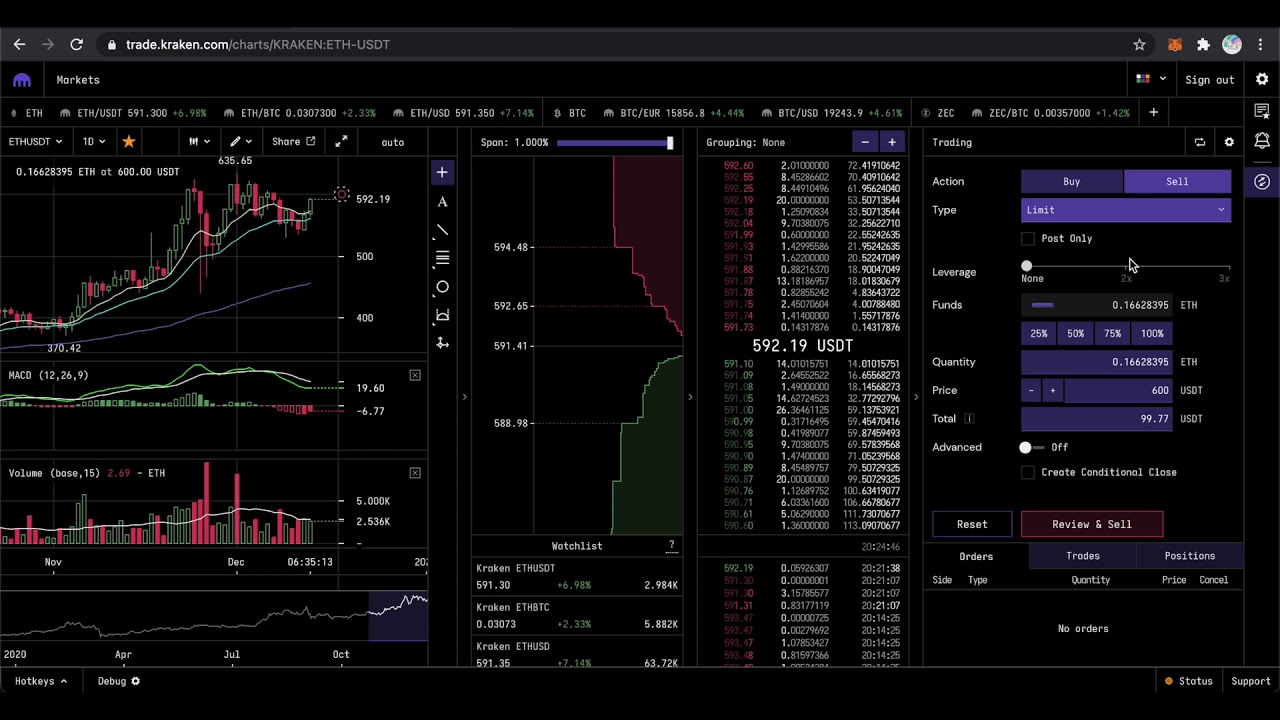Viewport: 1280px width, 720px height.
Task: Select the measure range tool
Action: 441,316
